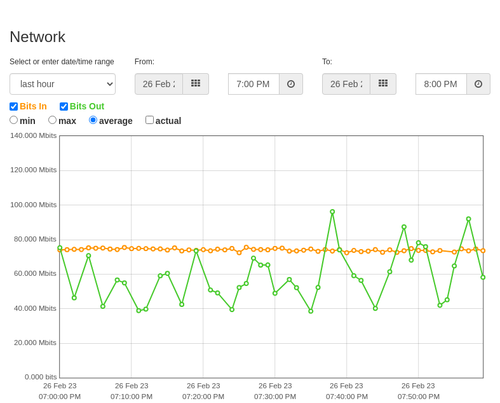
Task: Open the To time clock icon
Action: point(478,84)
